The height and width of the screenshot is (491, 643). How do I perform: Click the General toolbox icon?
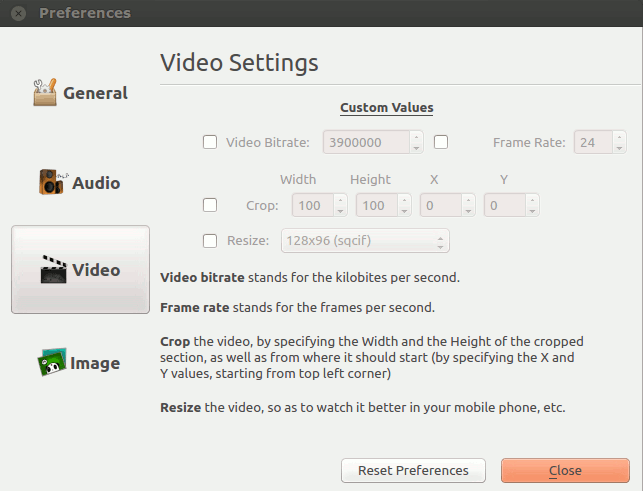(x=45, y=92)
